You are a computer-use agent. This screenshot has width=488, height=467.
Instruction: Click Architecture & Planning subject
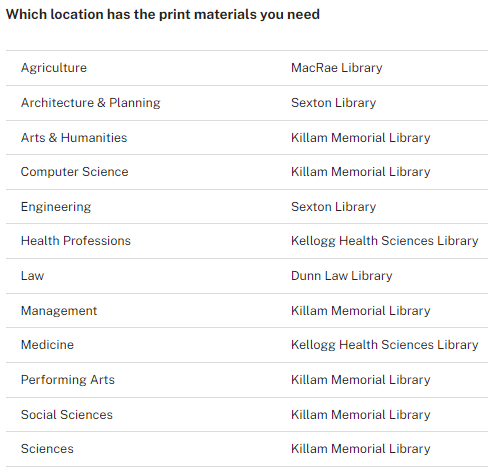pyautogui.click(x=90, y=103)
